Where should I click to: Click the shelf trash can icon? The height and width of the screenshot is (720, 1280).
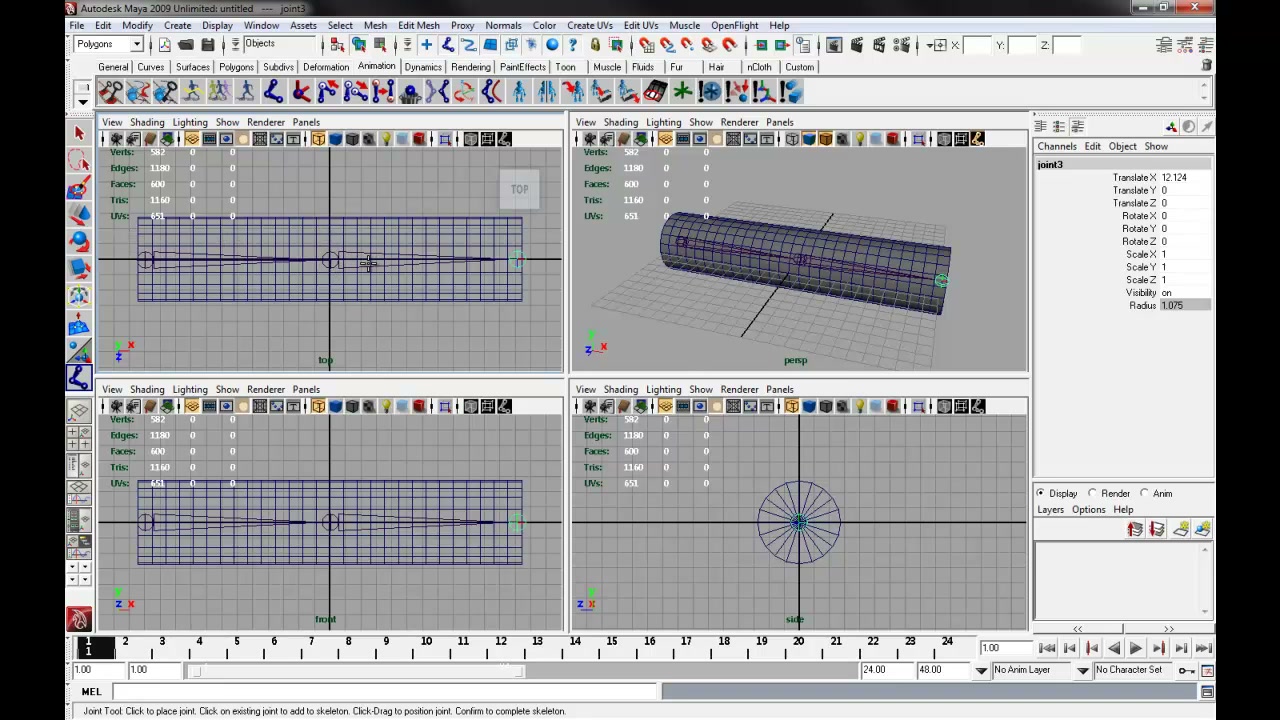tap(1207, 66)
